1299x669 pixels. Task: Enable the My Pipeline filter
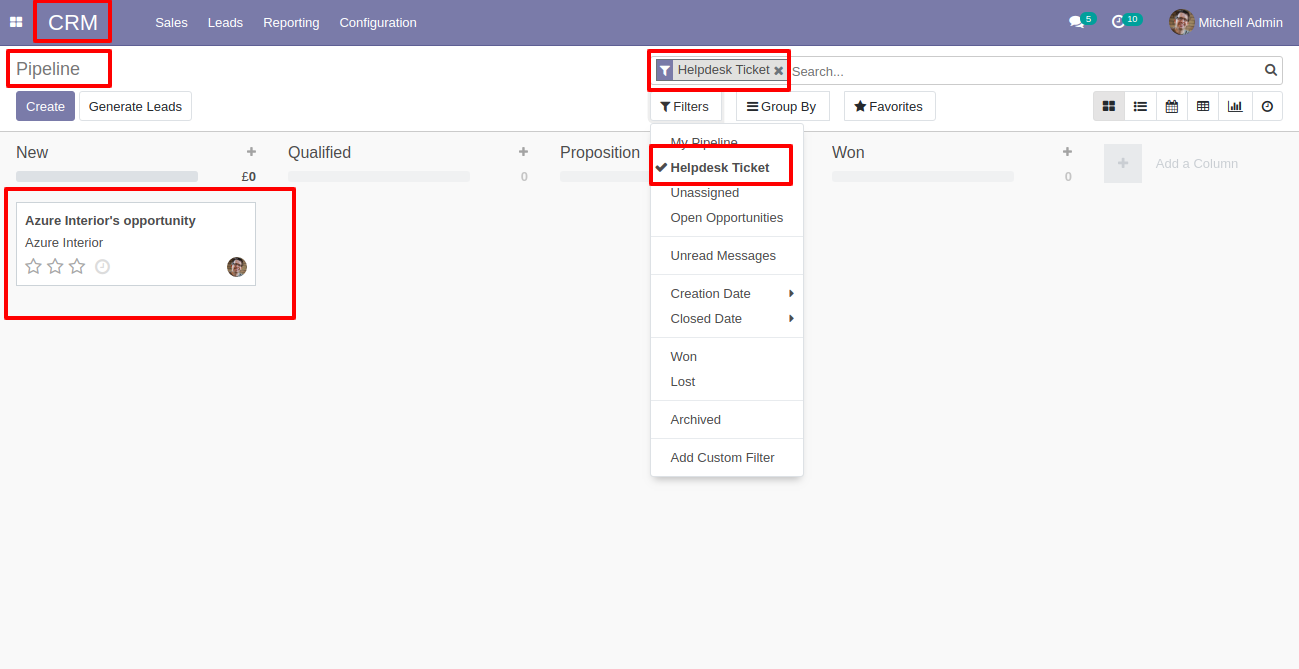(727, 142)
